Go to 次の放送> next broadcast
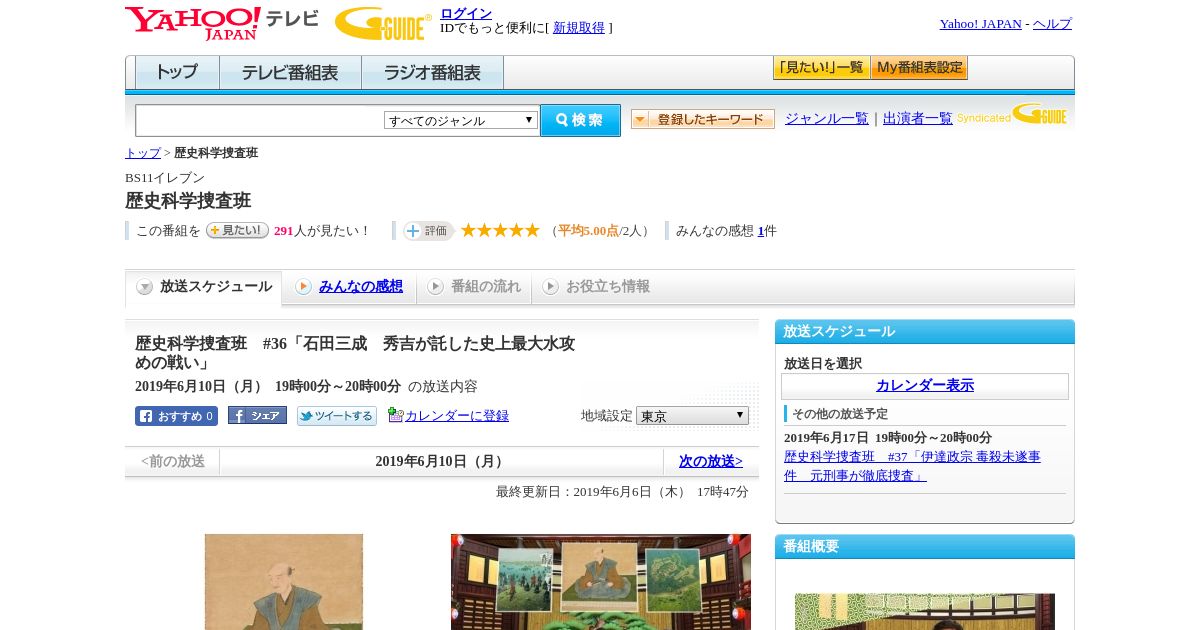Screen dimensions: 1200x630 click(711, 461)
